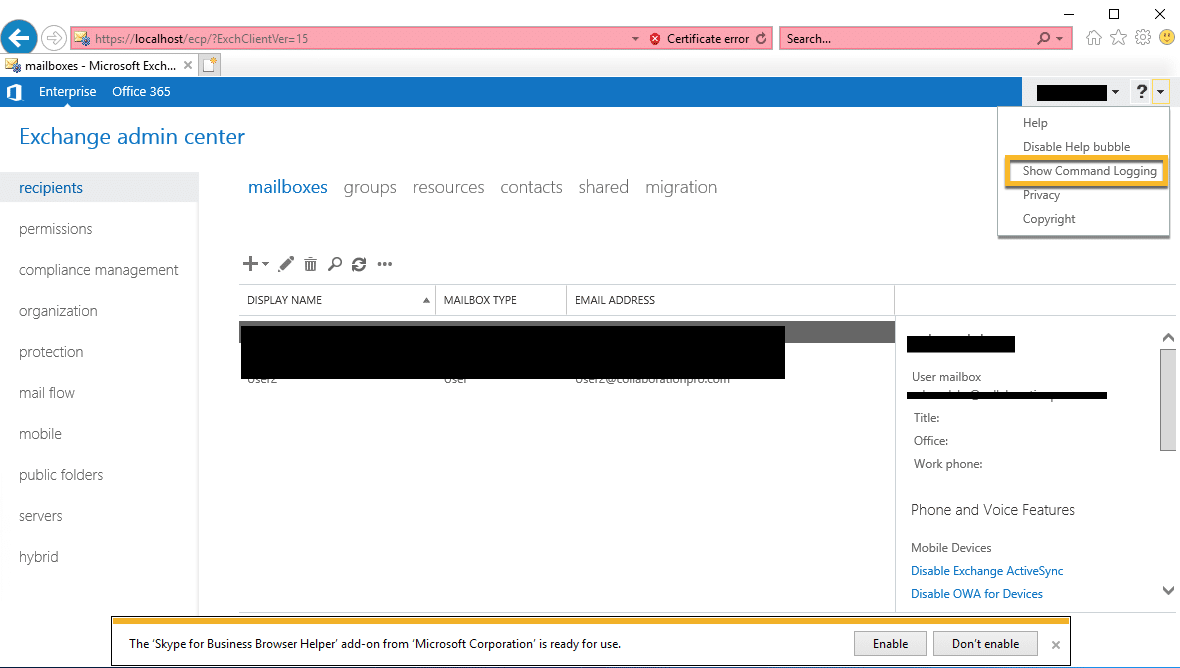Toggle Show Command Logging in help menu
1180x668 pixels.
click(x=1086, y=171)
